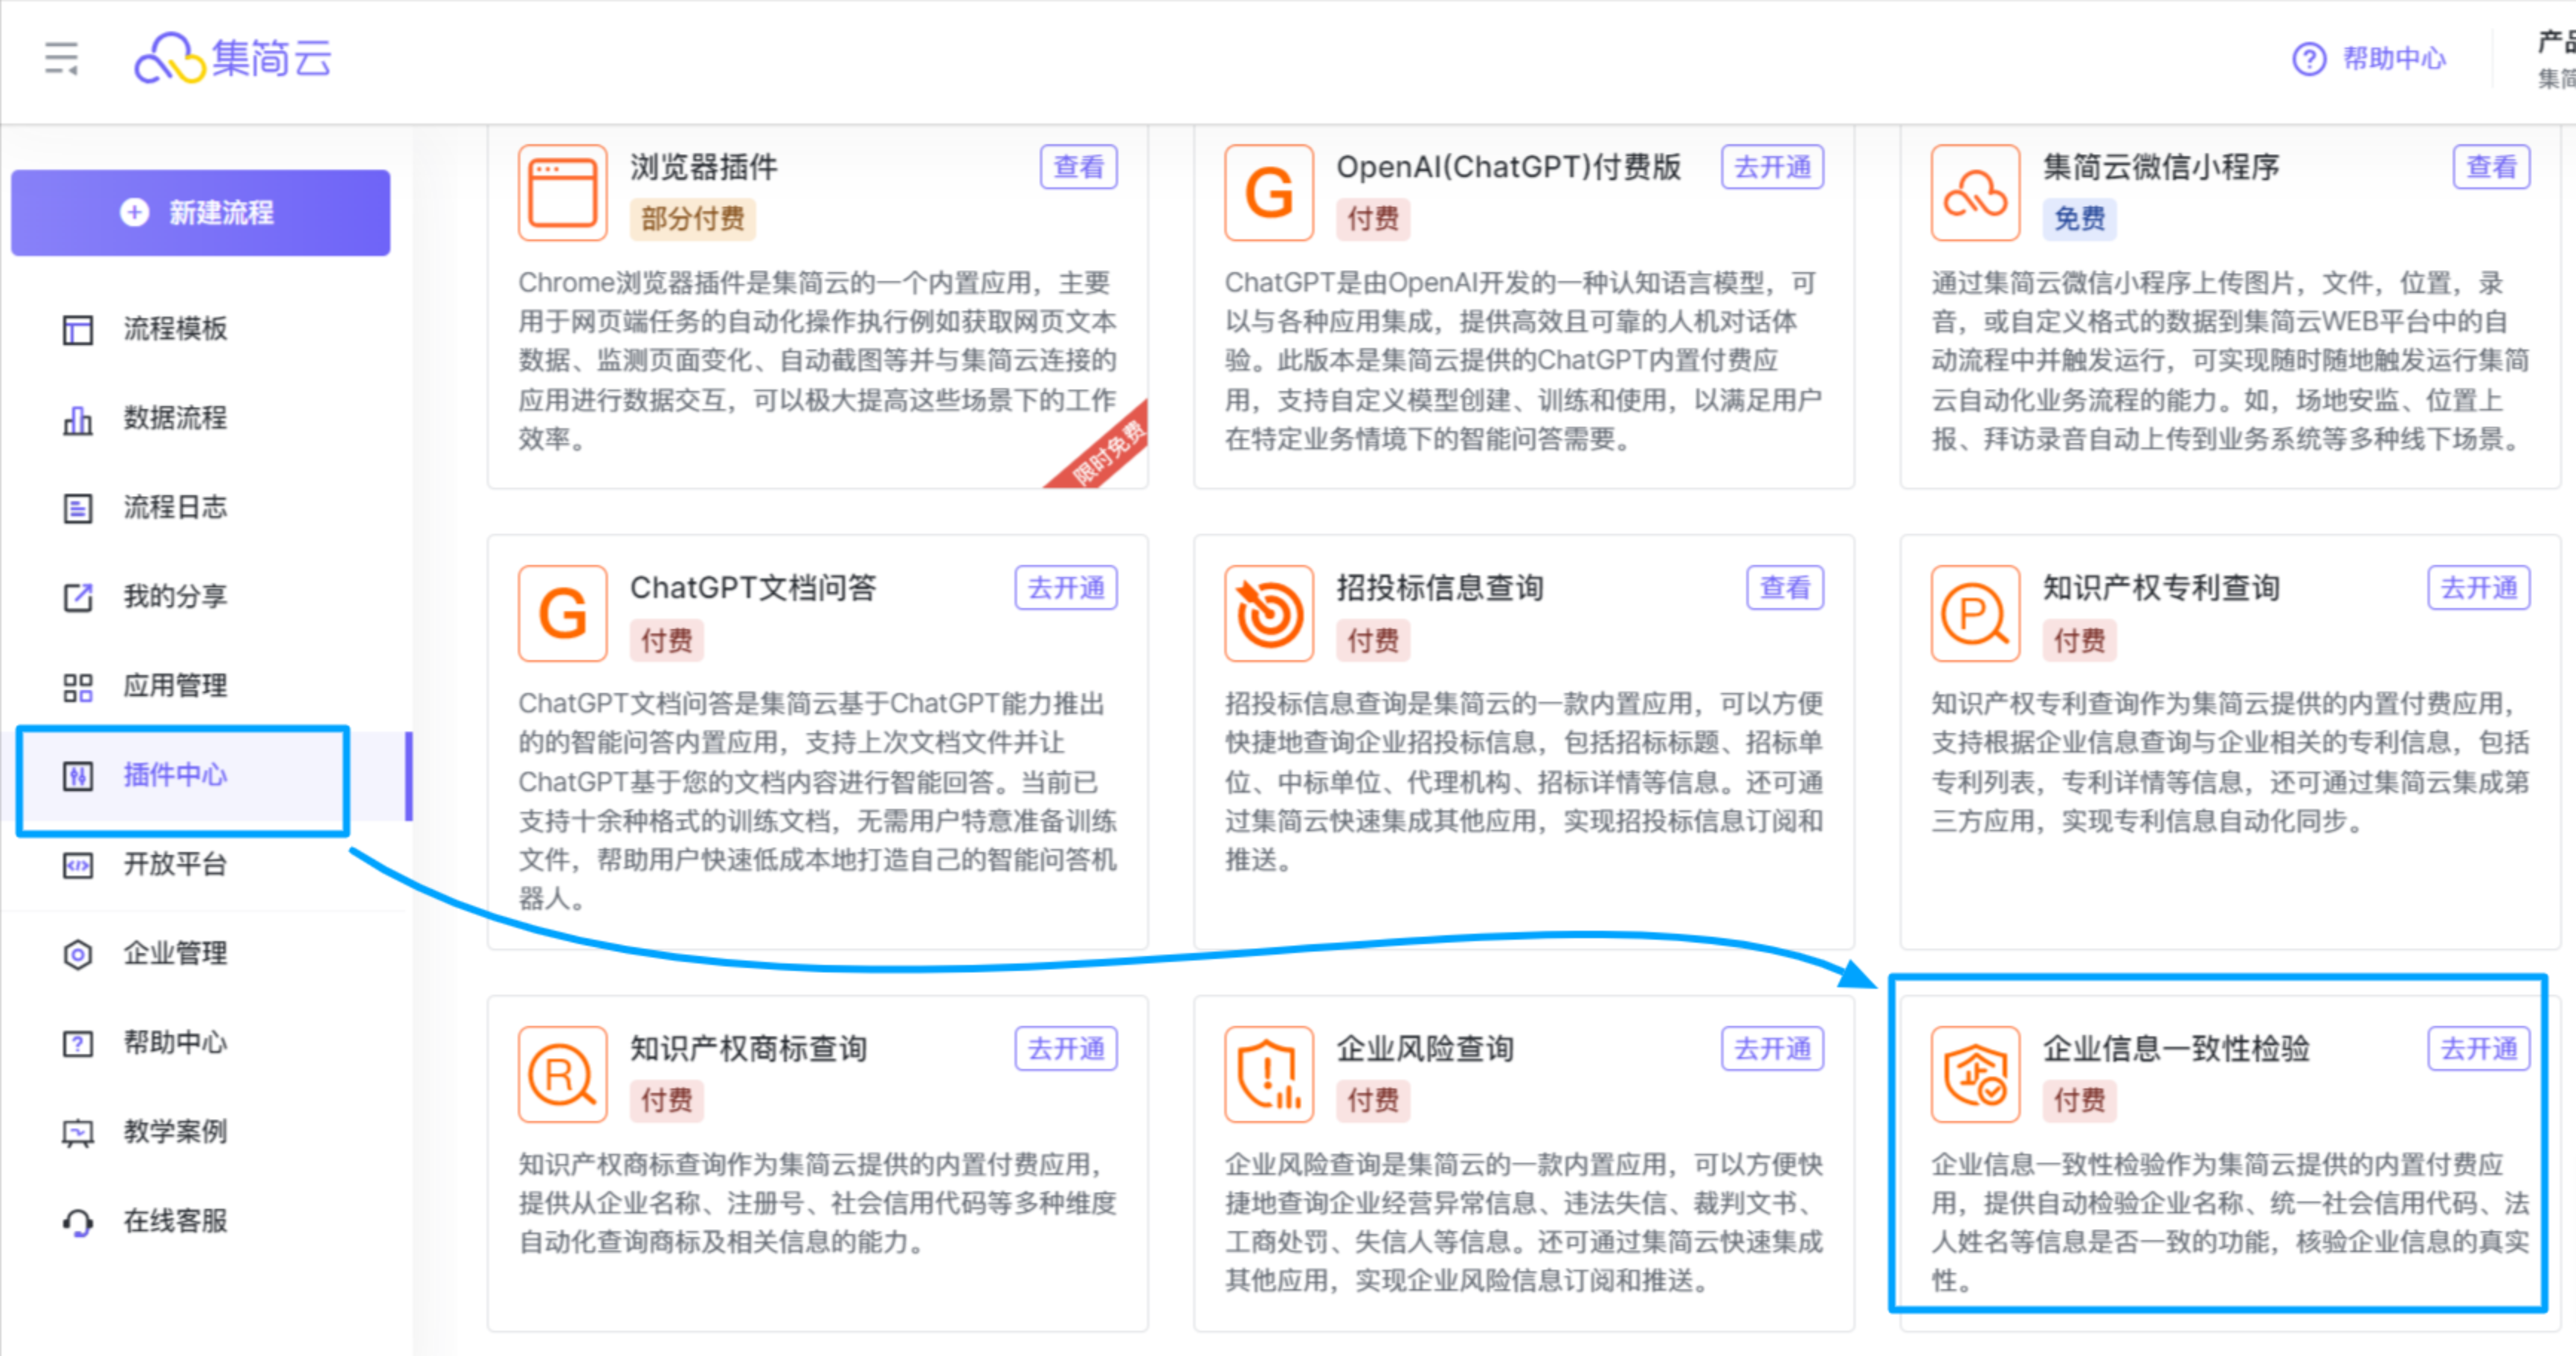The height and width of the screenshot is (1356, 2576).
Task: Click the 浏览器插件 title
Action: coord(704,167)
